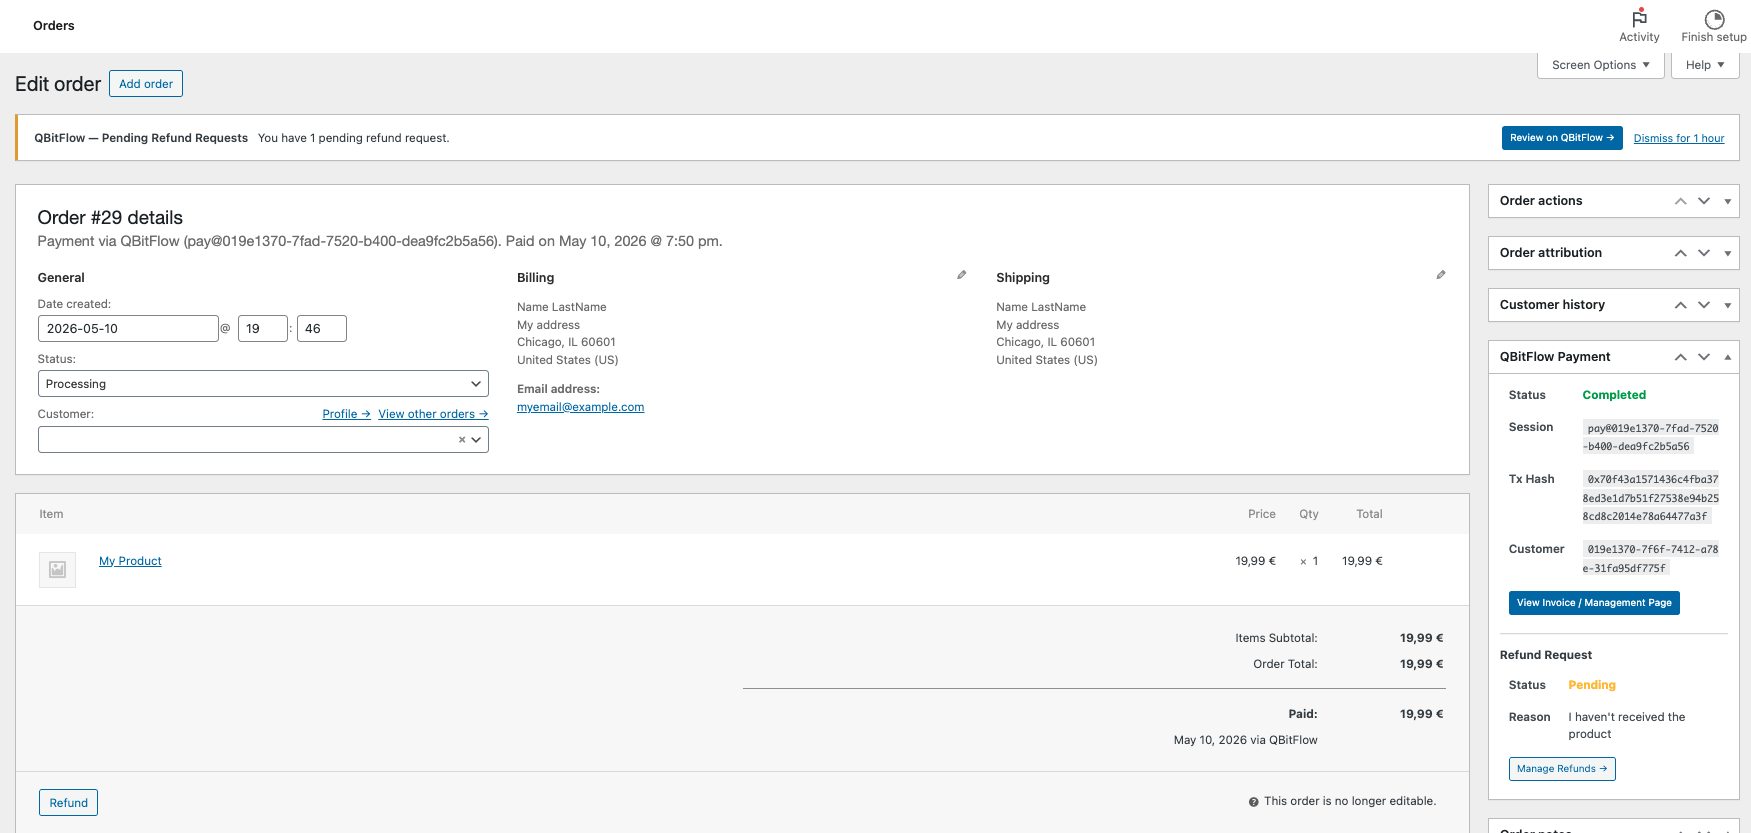Collapse the QBitFlow Payment panel
1751x833 pixels.
(1727, 357)
